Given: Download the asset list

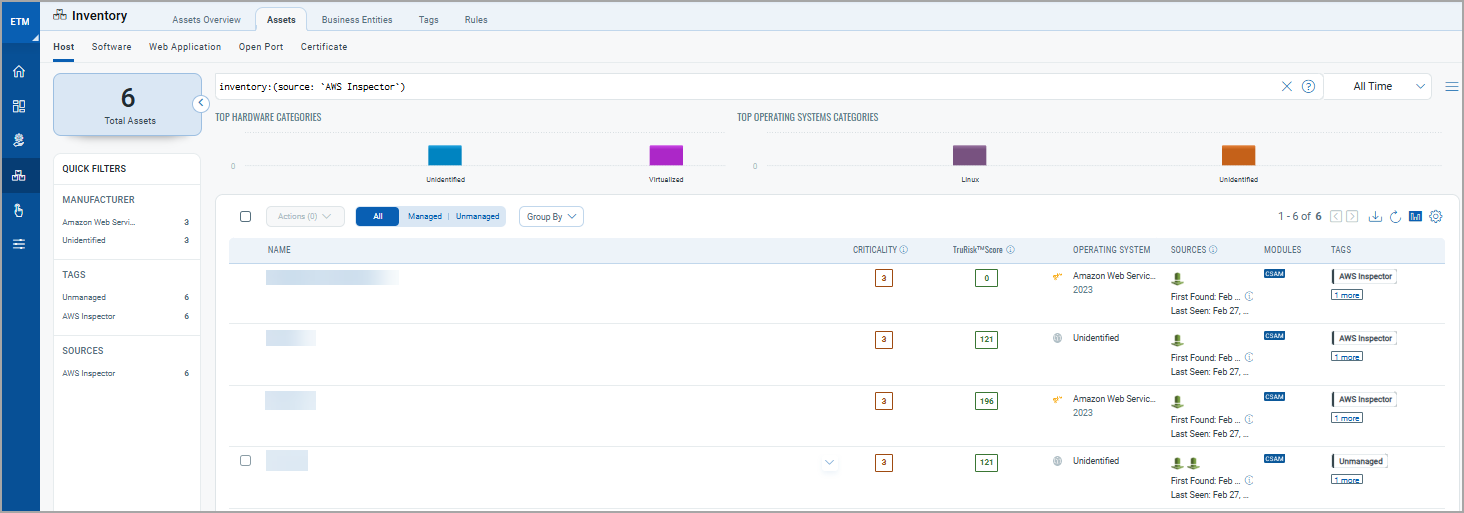Looking at the screenshot, I should pos(1375,216).
